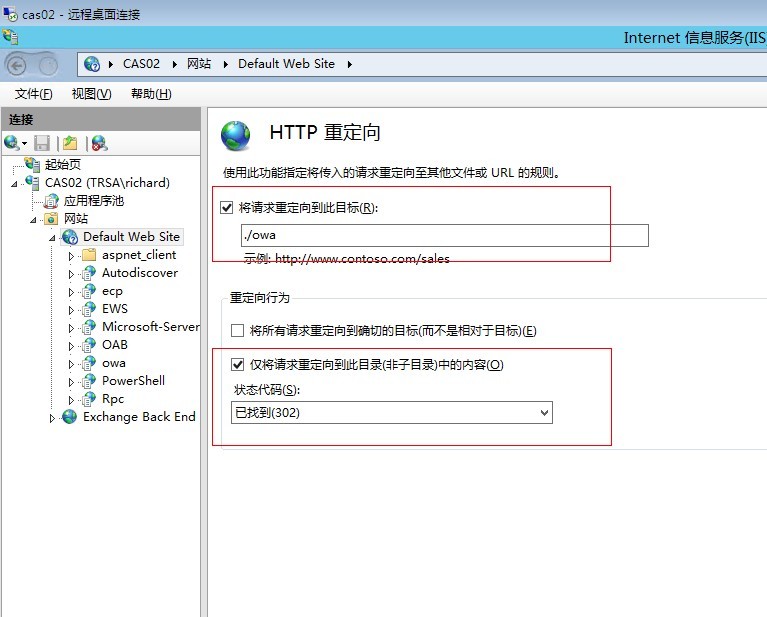Expand the Exchange Back End node

pos(52,418)
